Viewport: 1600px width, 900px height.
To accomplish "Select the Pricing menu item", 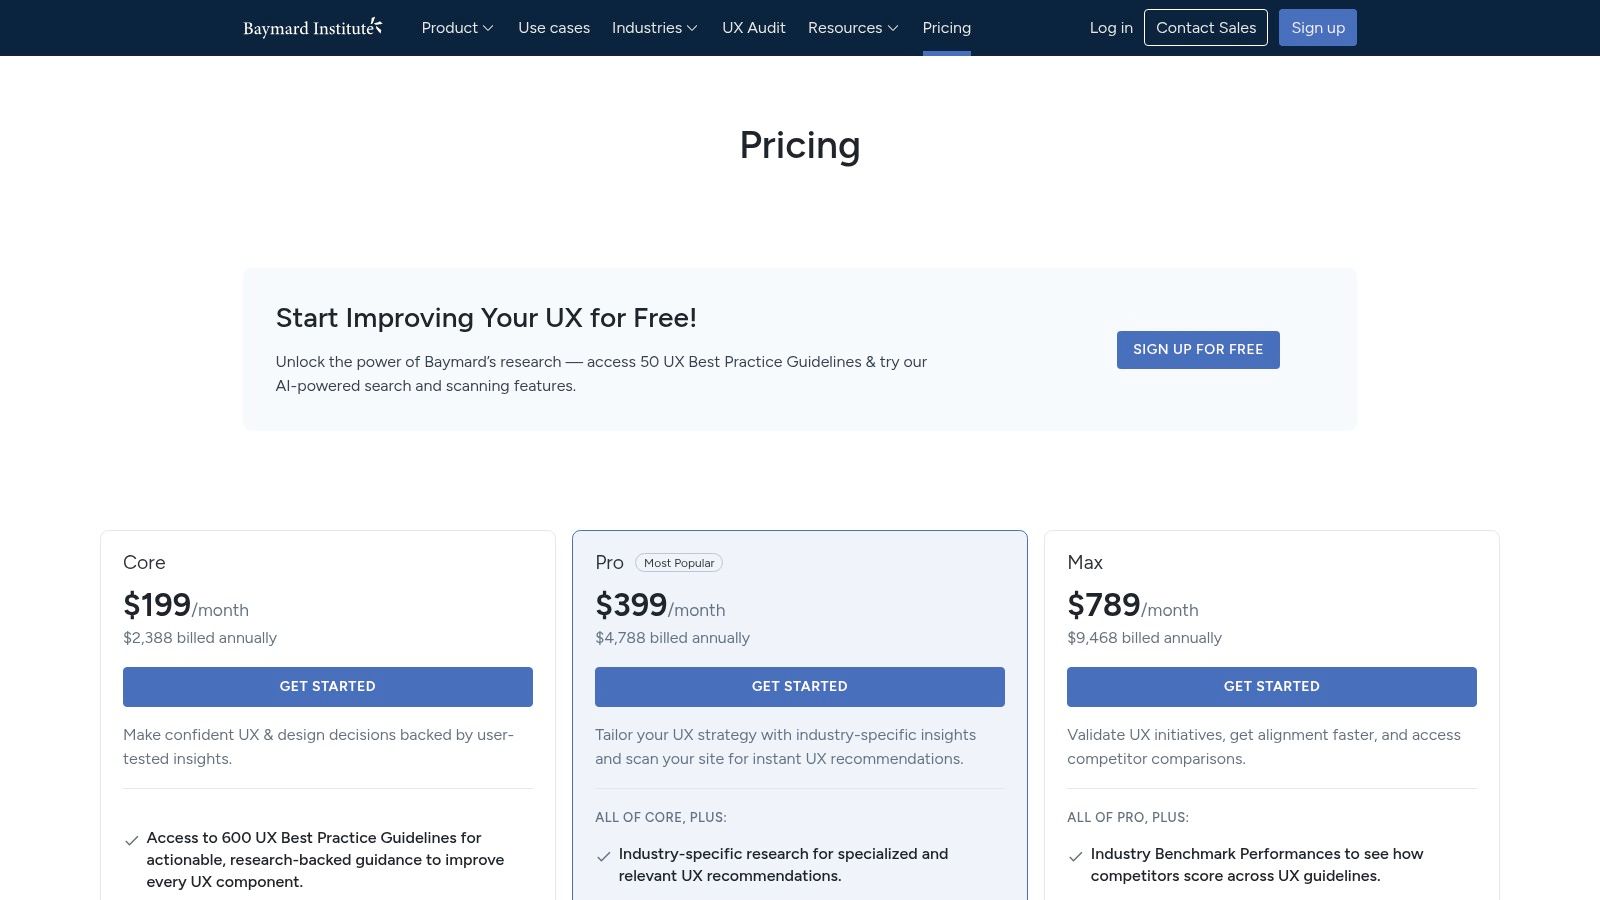I will (946, 28).
